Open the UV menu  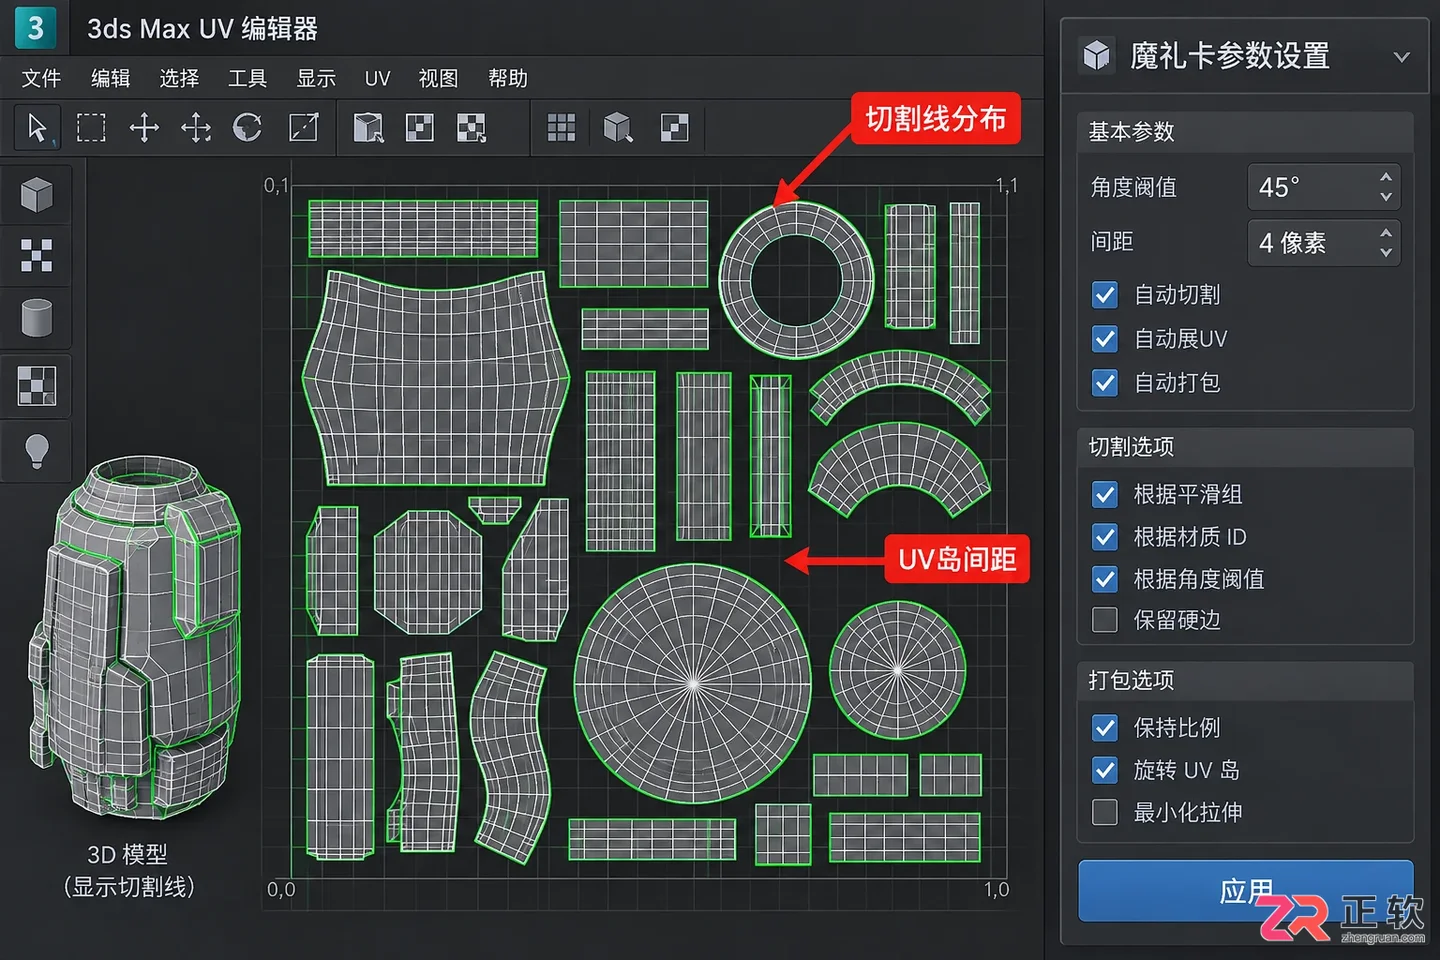click(377, 78)
